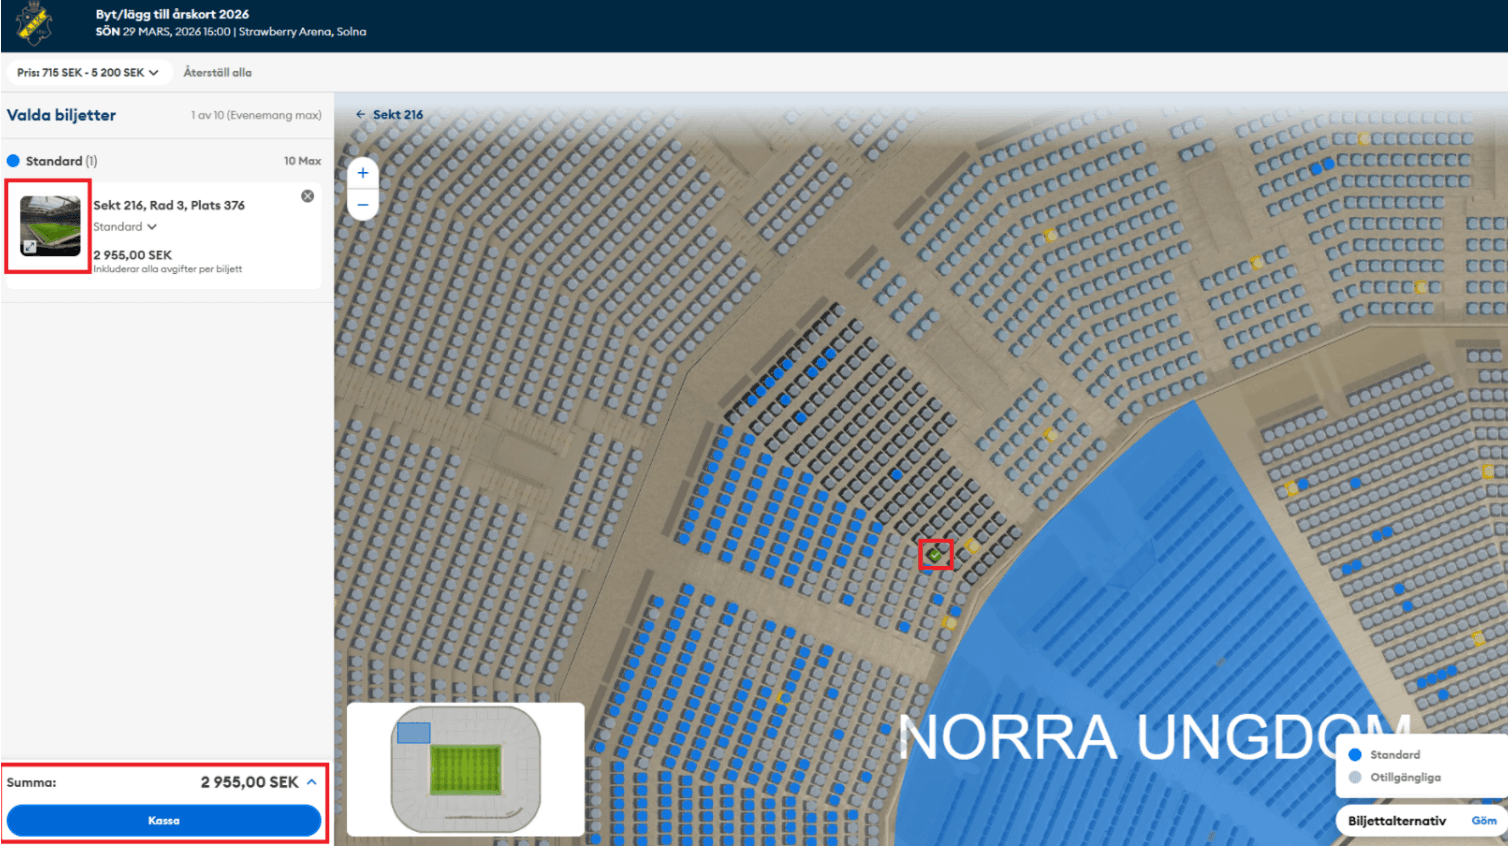Image resolution: width=1508 pixels, height=846 pixels.
Task: Expand the Summa total details
Action: (312, 782)
